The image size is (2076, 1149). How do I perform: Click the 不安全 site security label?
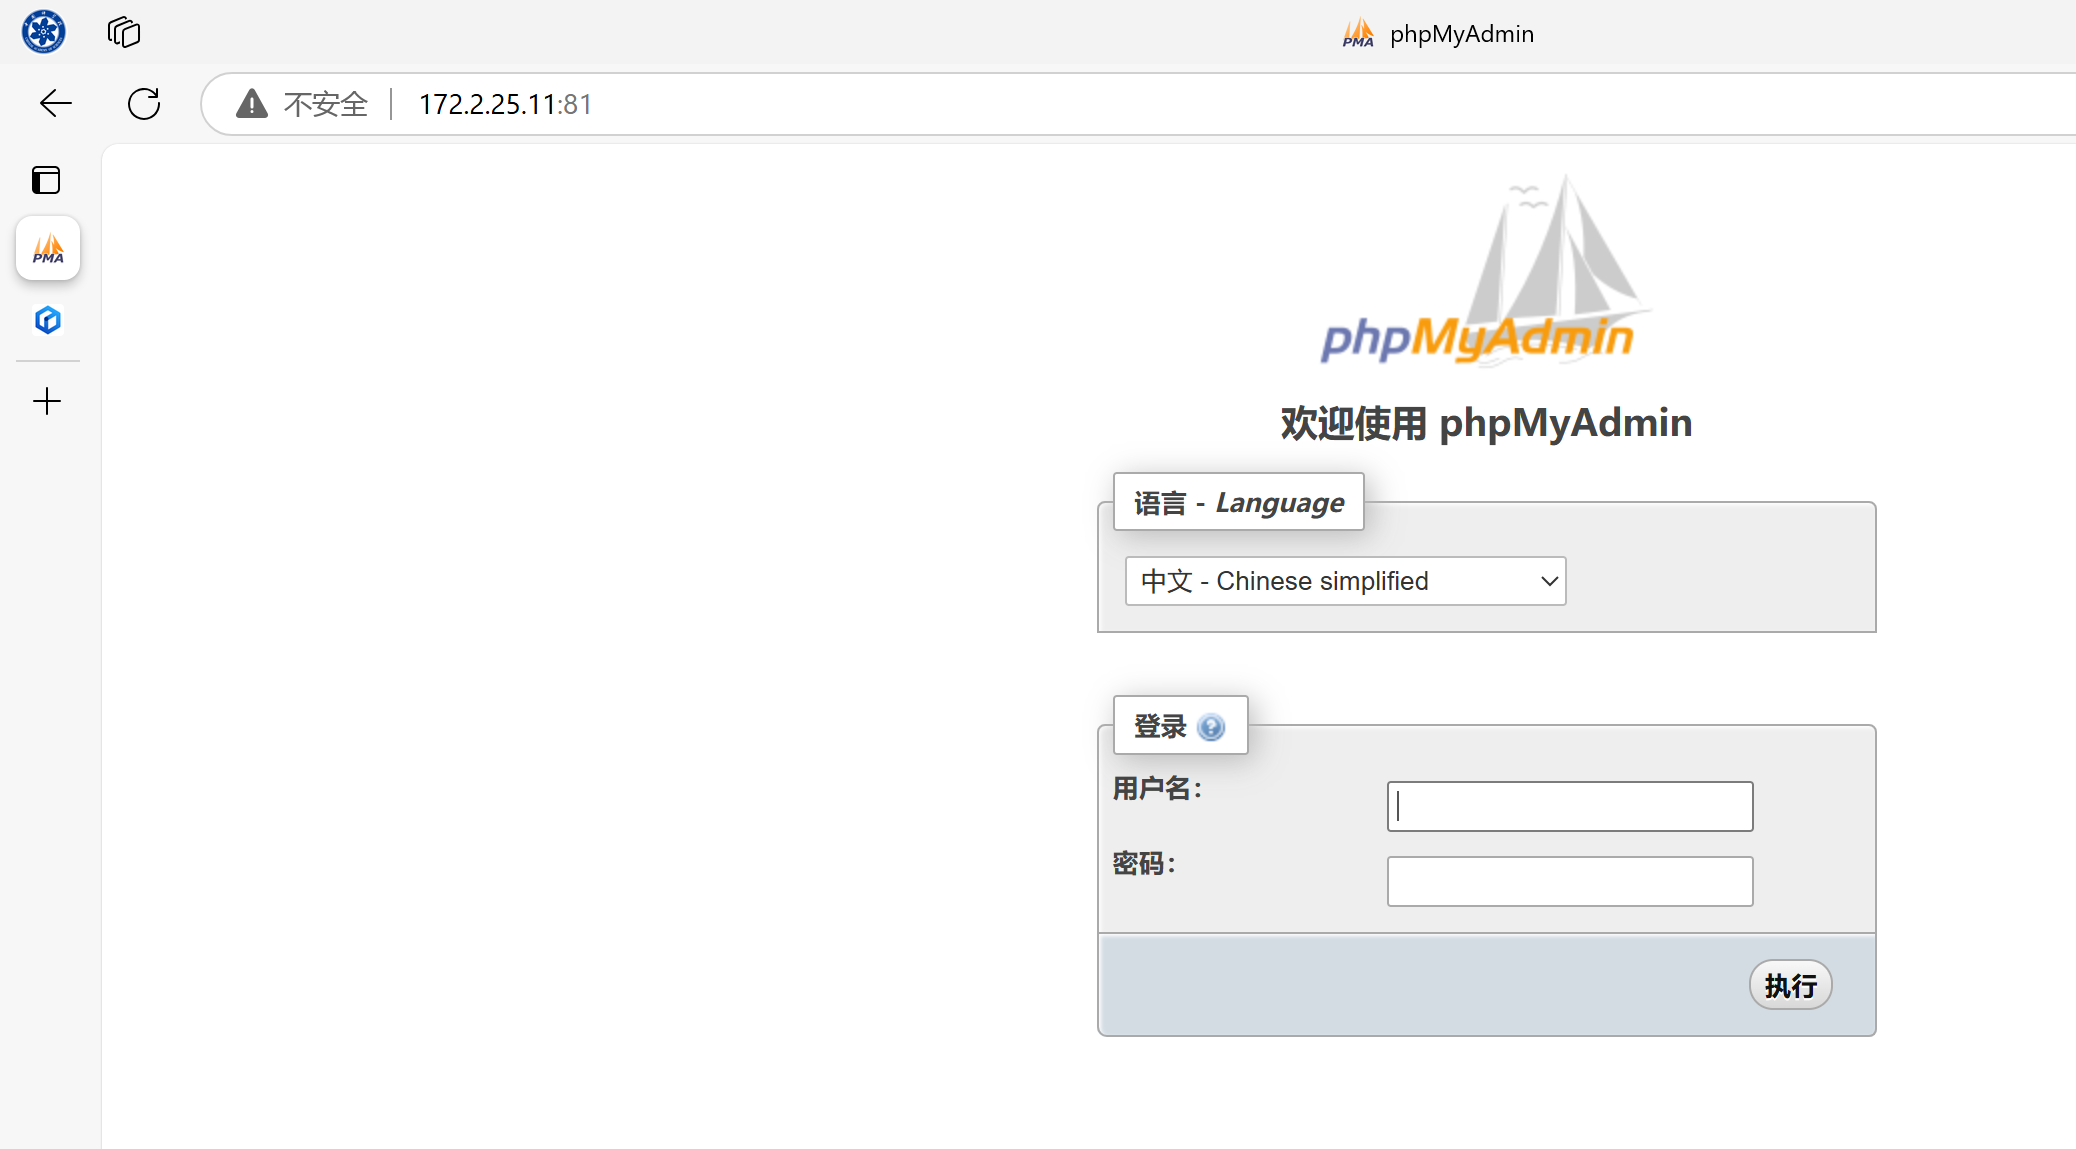coord(326,104)
